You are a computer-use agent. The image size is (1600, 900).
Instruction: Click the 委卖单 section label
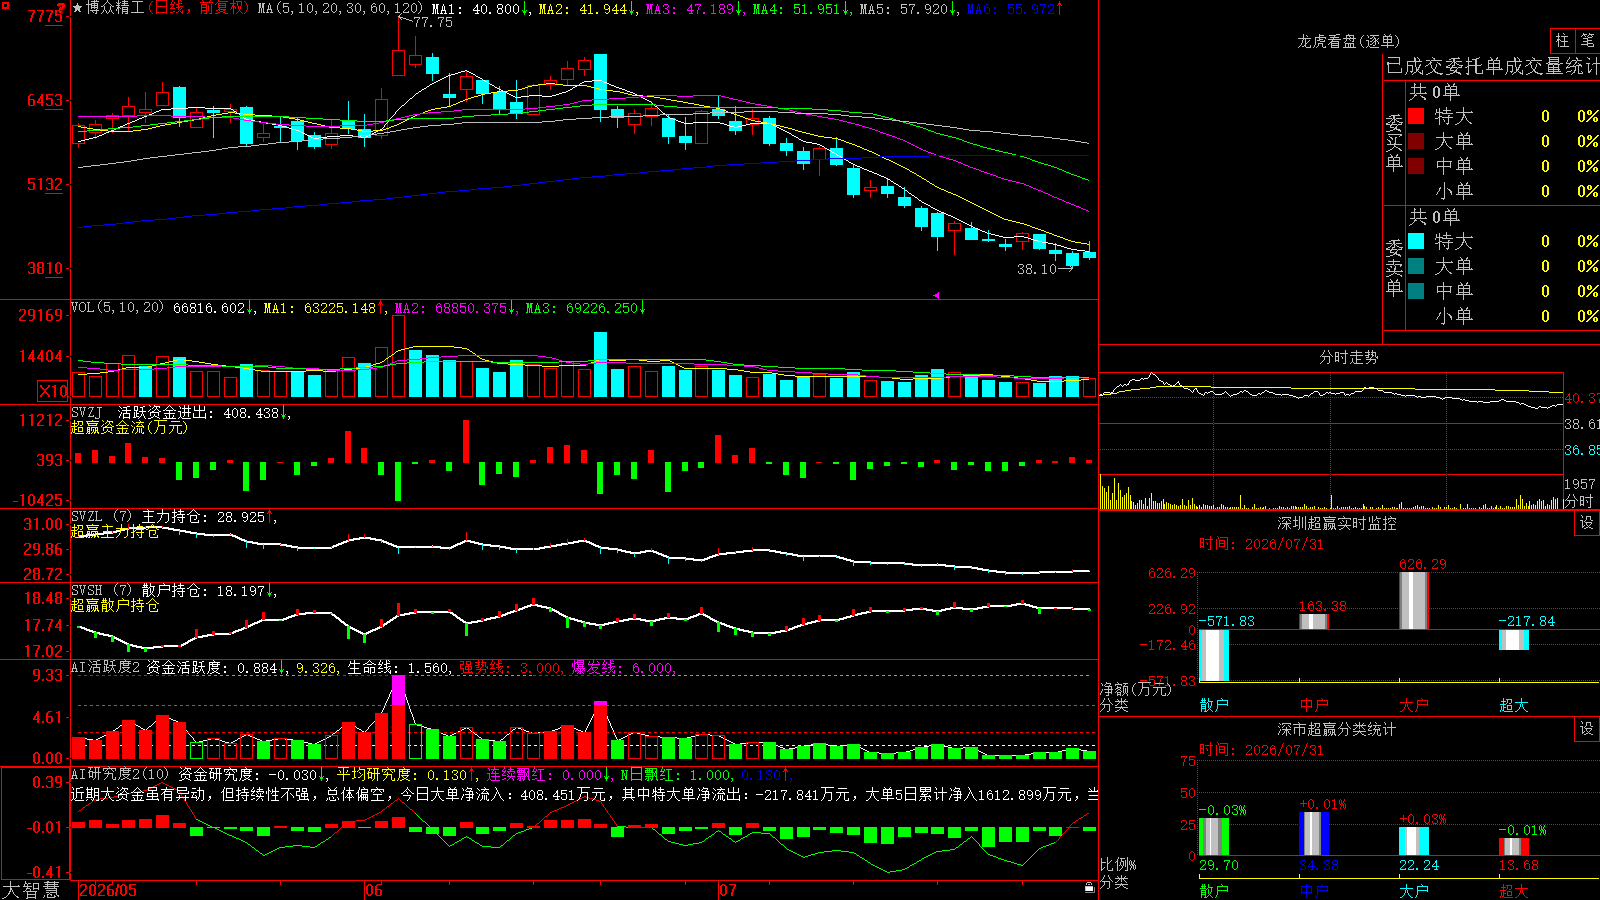pos(1394,268)
